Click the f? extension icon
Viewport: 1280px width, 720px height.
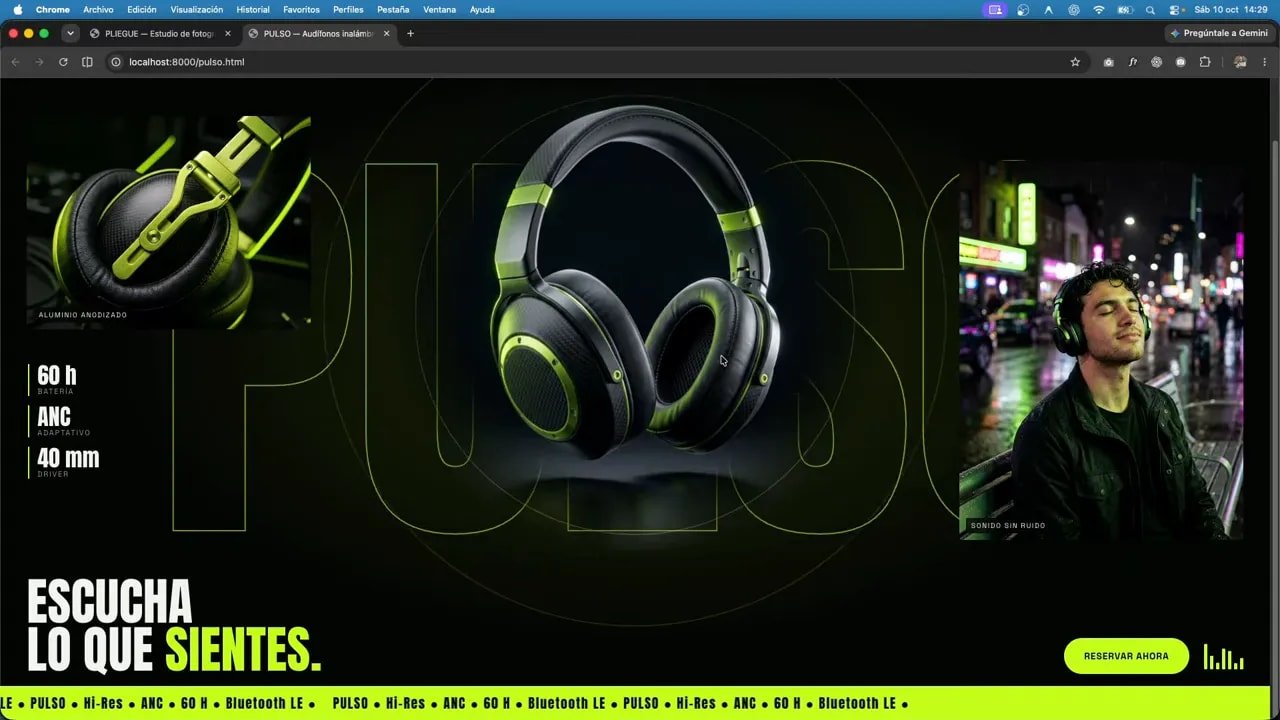coord(1133,62)
